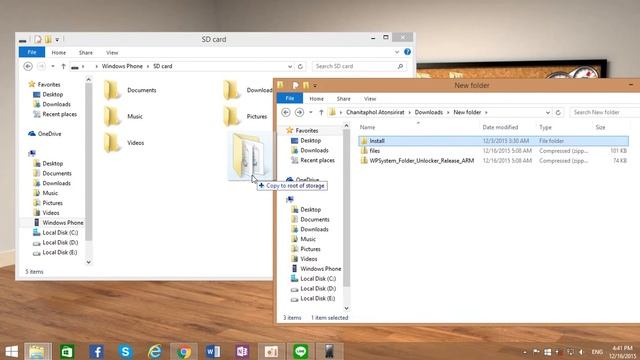Viewport: 640px width, 360px height.
Task: Open recent locations dropdown in New folder window
Action: [311, 112]
